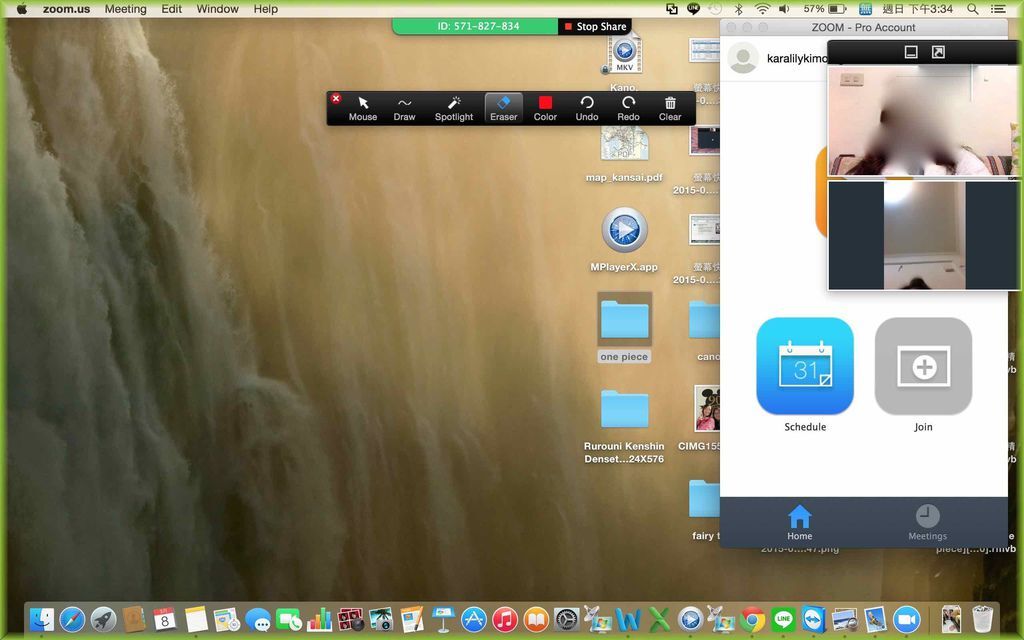Open Microsoft Word from the dock
The width and height of the screenshot is (1024, 640).
(628, 619)
